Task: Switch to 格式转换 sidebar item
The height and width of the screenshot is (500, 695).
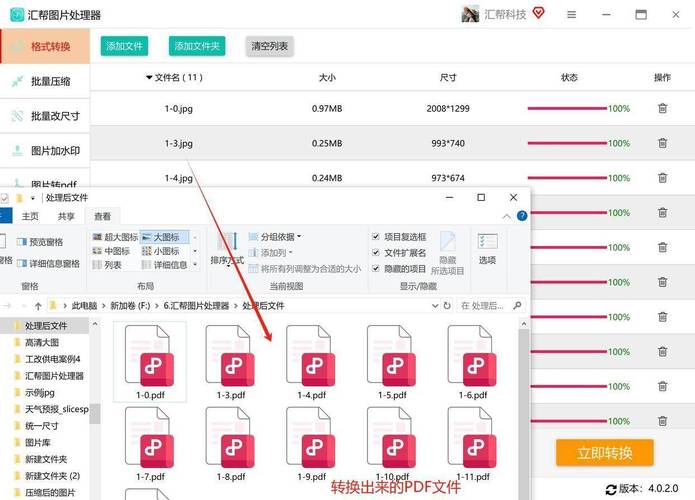Action: (x=45, y=47)
